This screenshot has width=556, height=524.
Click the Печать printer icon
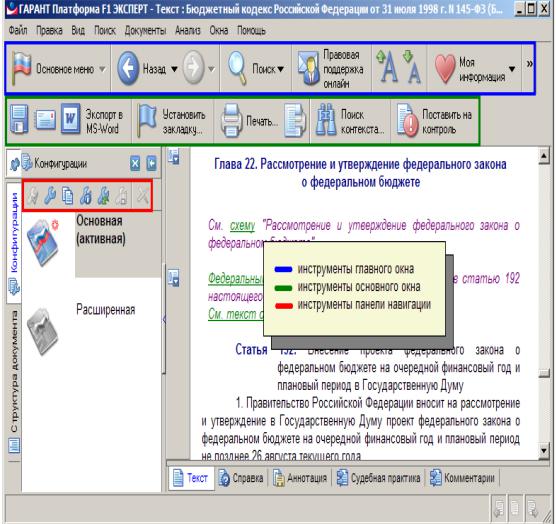click(x=231, y=121)
